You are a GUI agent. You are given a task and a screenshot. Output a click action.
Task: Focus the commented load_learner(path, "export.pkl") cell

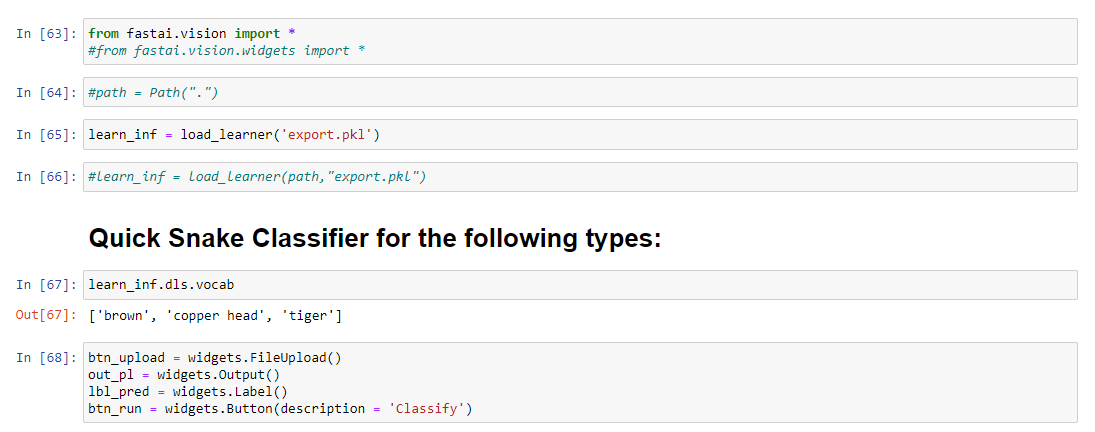tap(579, 177)
